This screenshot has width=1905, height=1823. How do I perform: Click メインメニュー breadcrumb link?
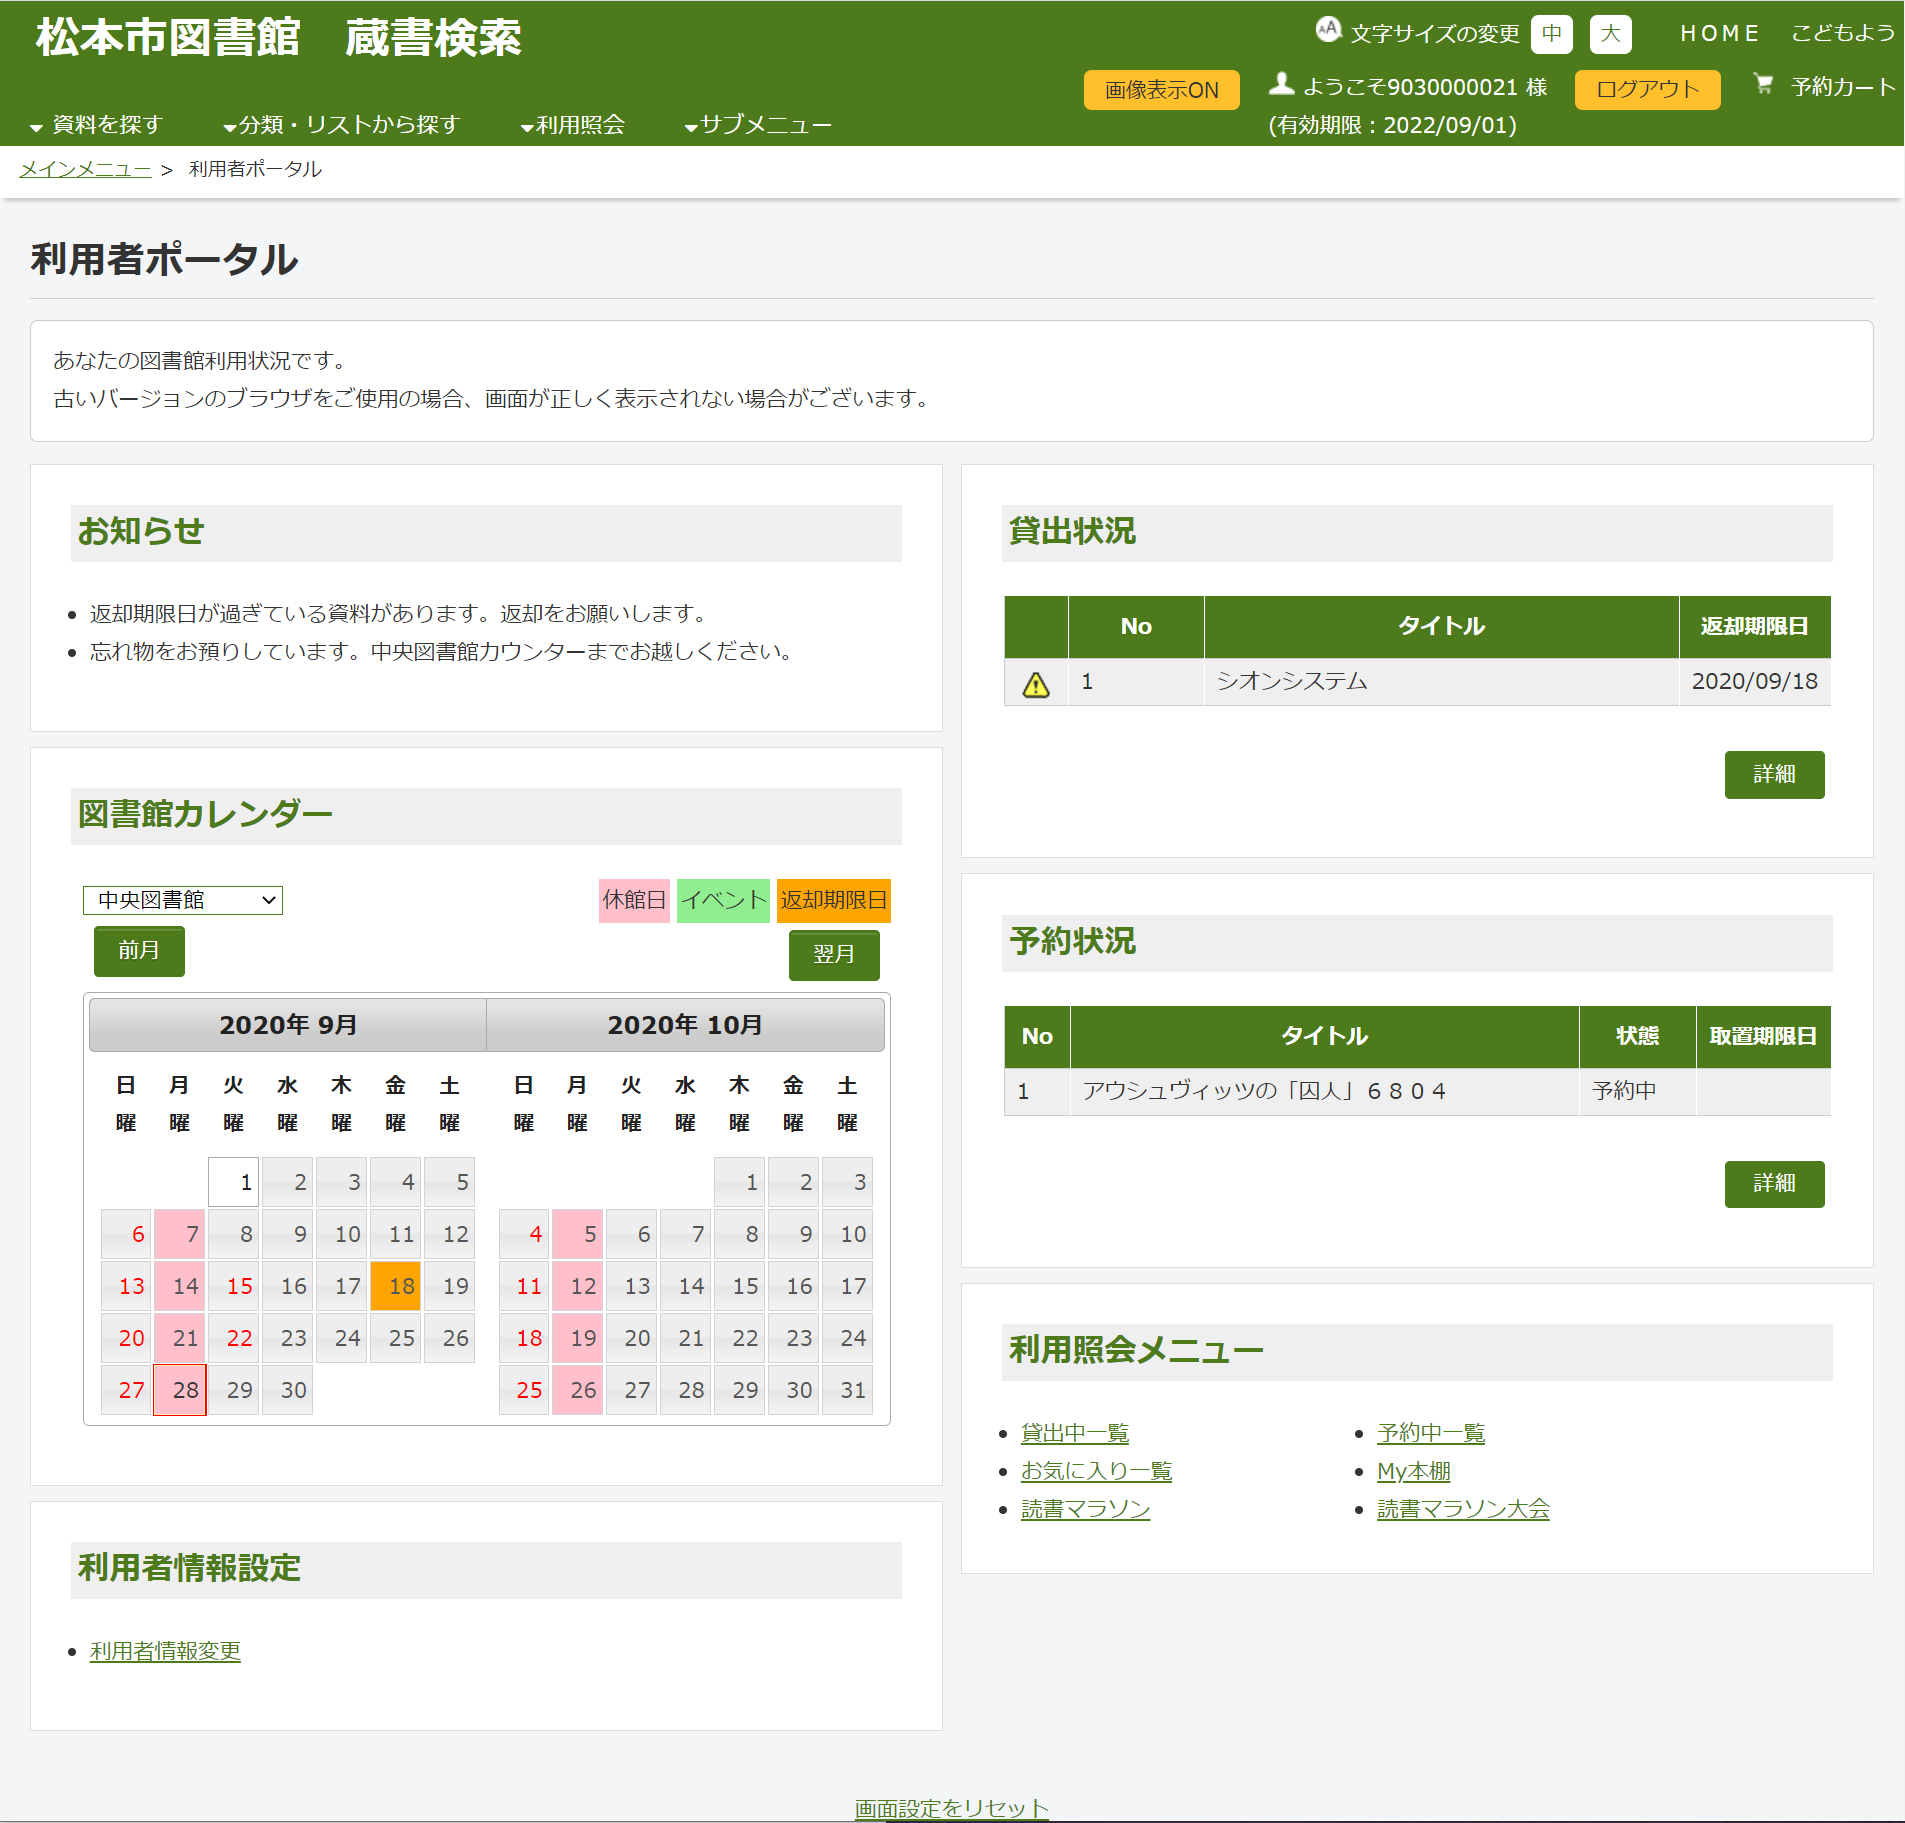(85, 169)
